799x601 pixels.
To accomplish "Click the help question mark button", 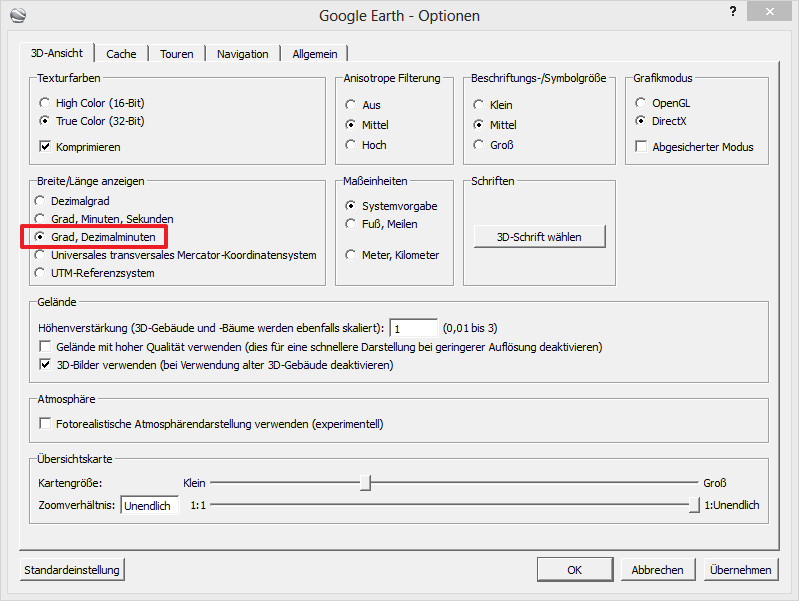I will tap(733, 11).
